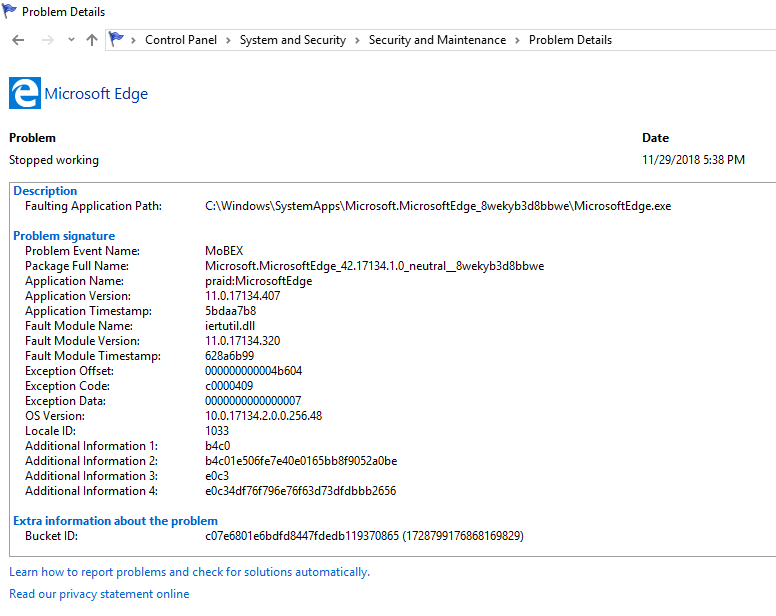Screen dimensions: 776x616
Task: Select fault module timestamp 628a6b99
Action: 230,356
